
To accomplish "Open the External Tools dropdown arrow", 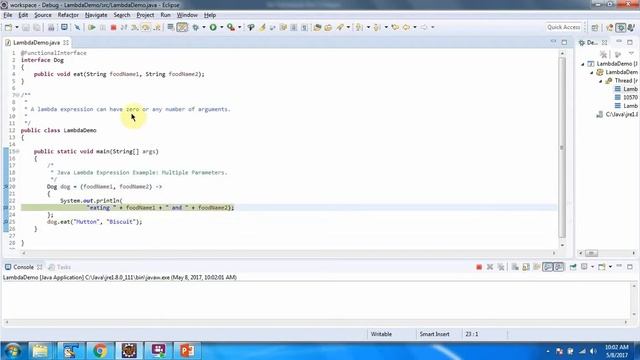I will pos(240,27).
